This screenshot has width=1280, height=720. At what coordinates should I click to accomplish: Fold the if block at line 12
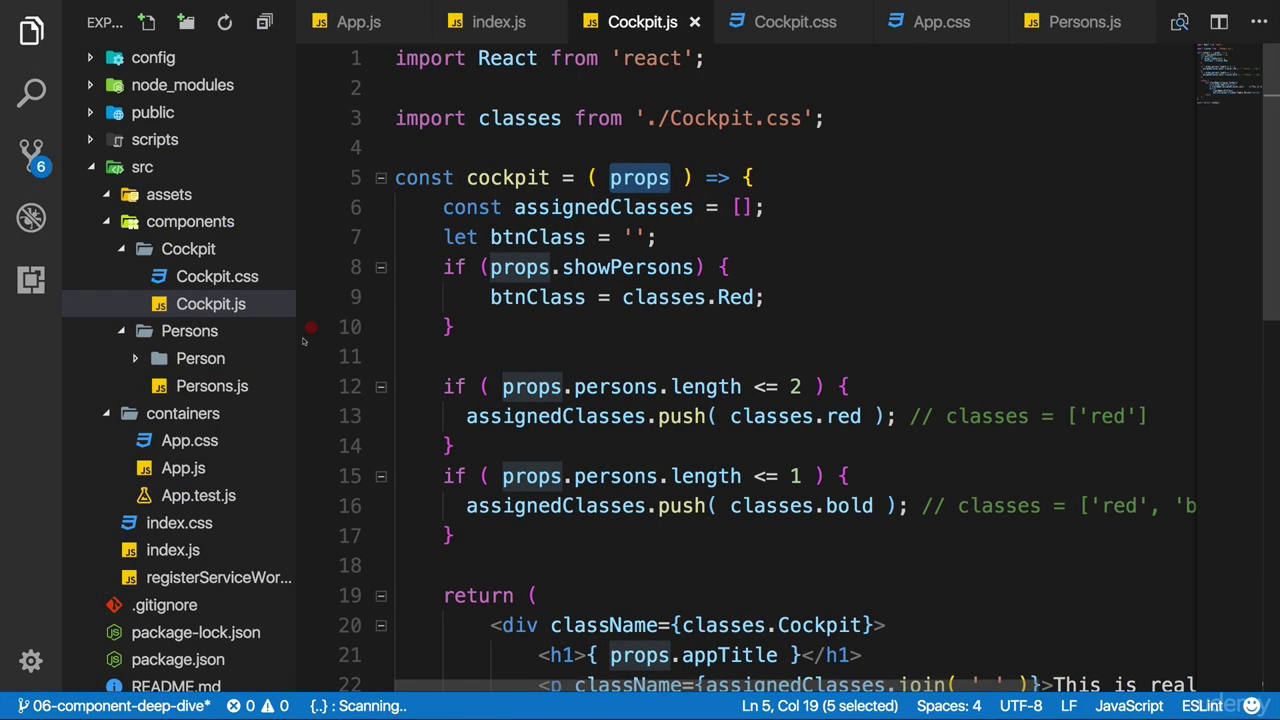[x=381, y=387]
